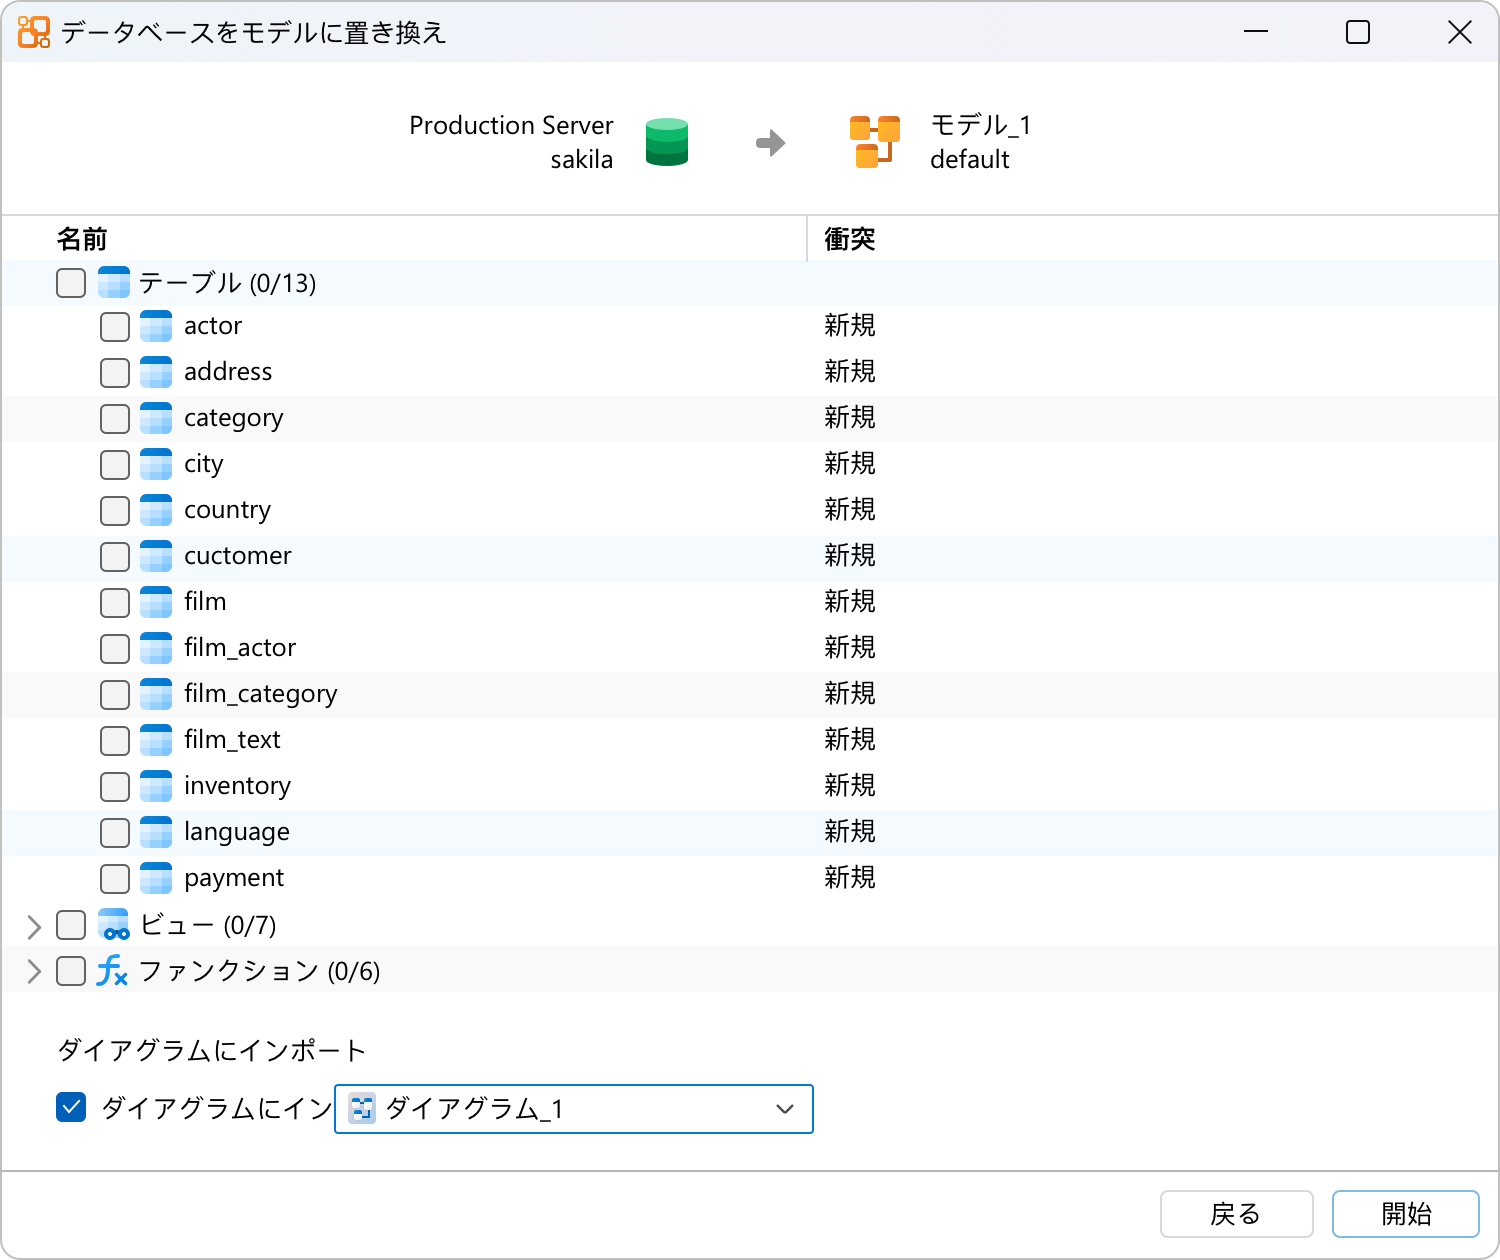Maximize the データベースをモデルに置き換え window
Viewport: 1500px width, 1260px height.
[1358, 32]
